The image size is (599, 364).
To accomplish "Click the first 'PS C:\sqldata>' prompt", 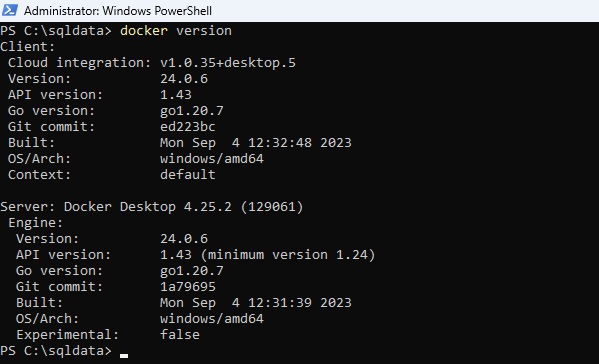I will coord(56,31).
